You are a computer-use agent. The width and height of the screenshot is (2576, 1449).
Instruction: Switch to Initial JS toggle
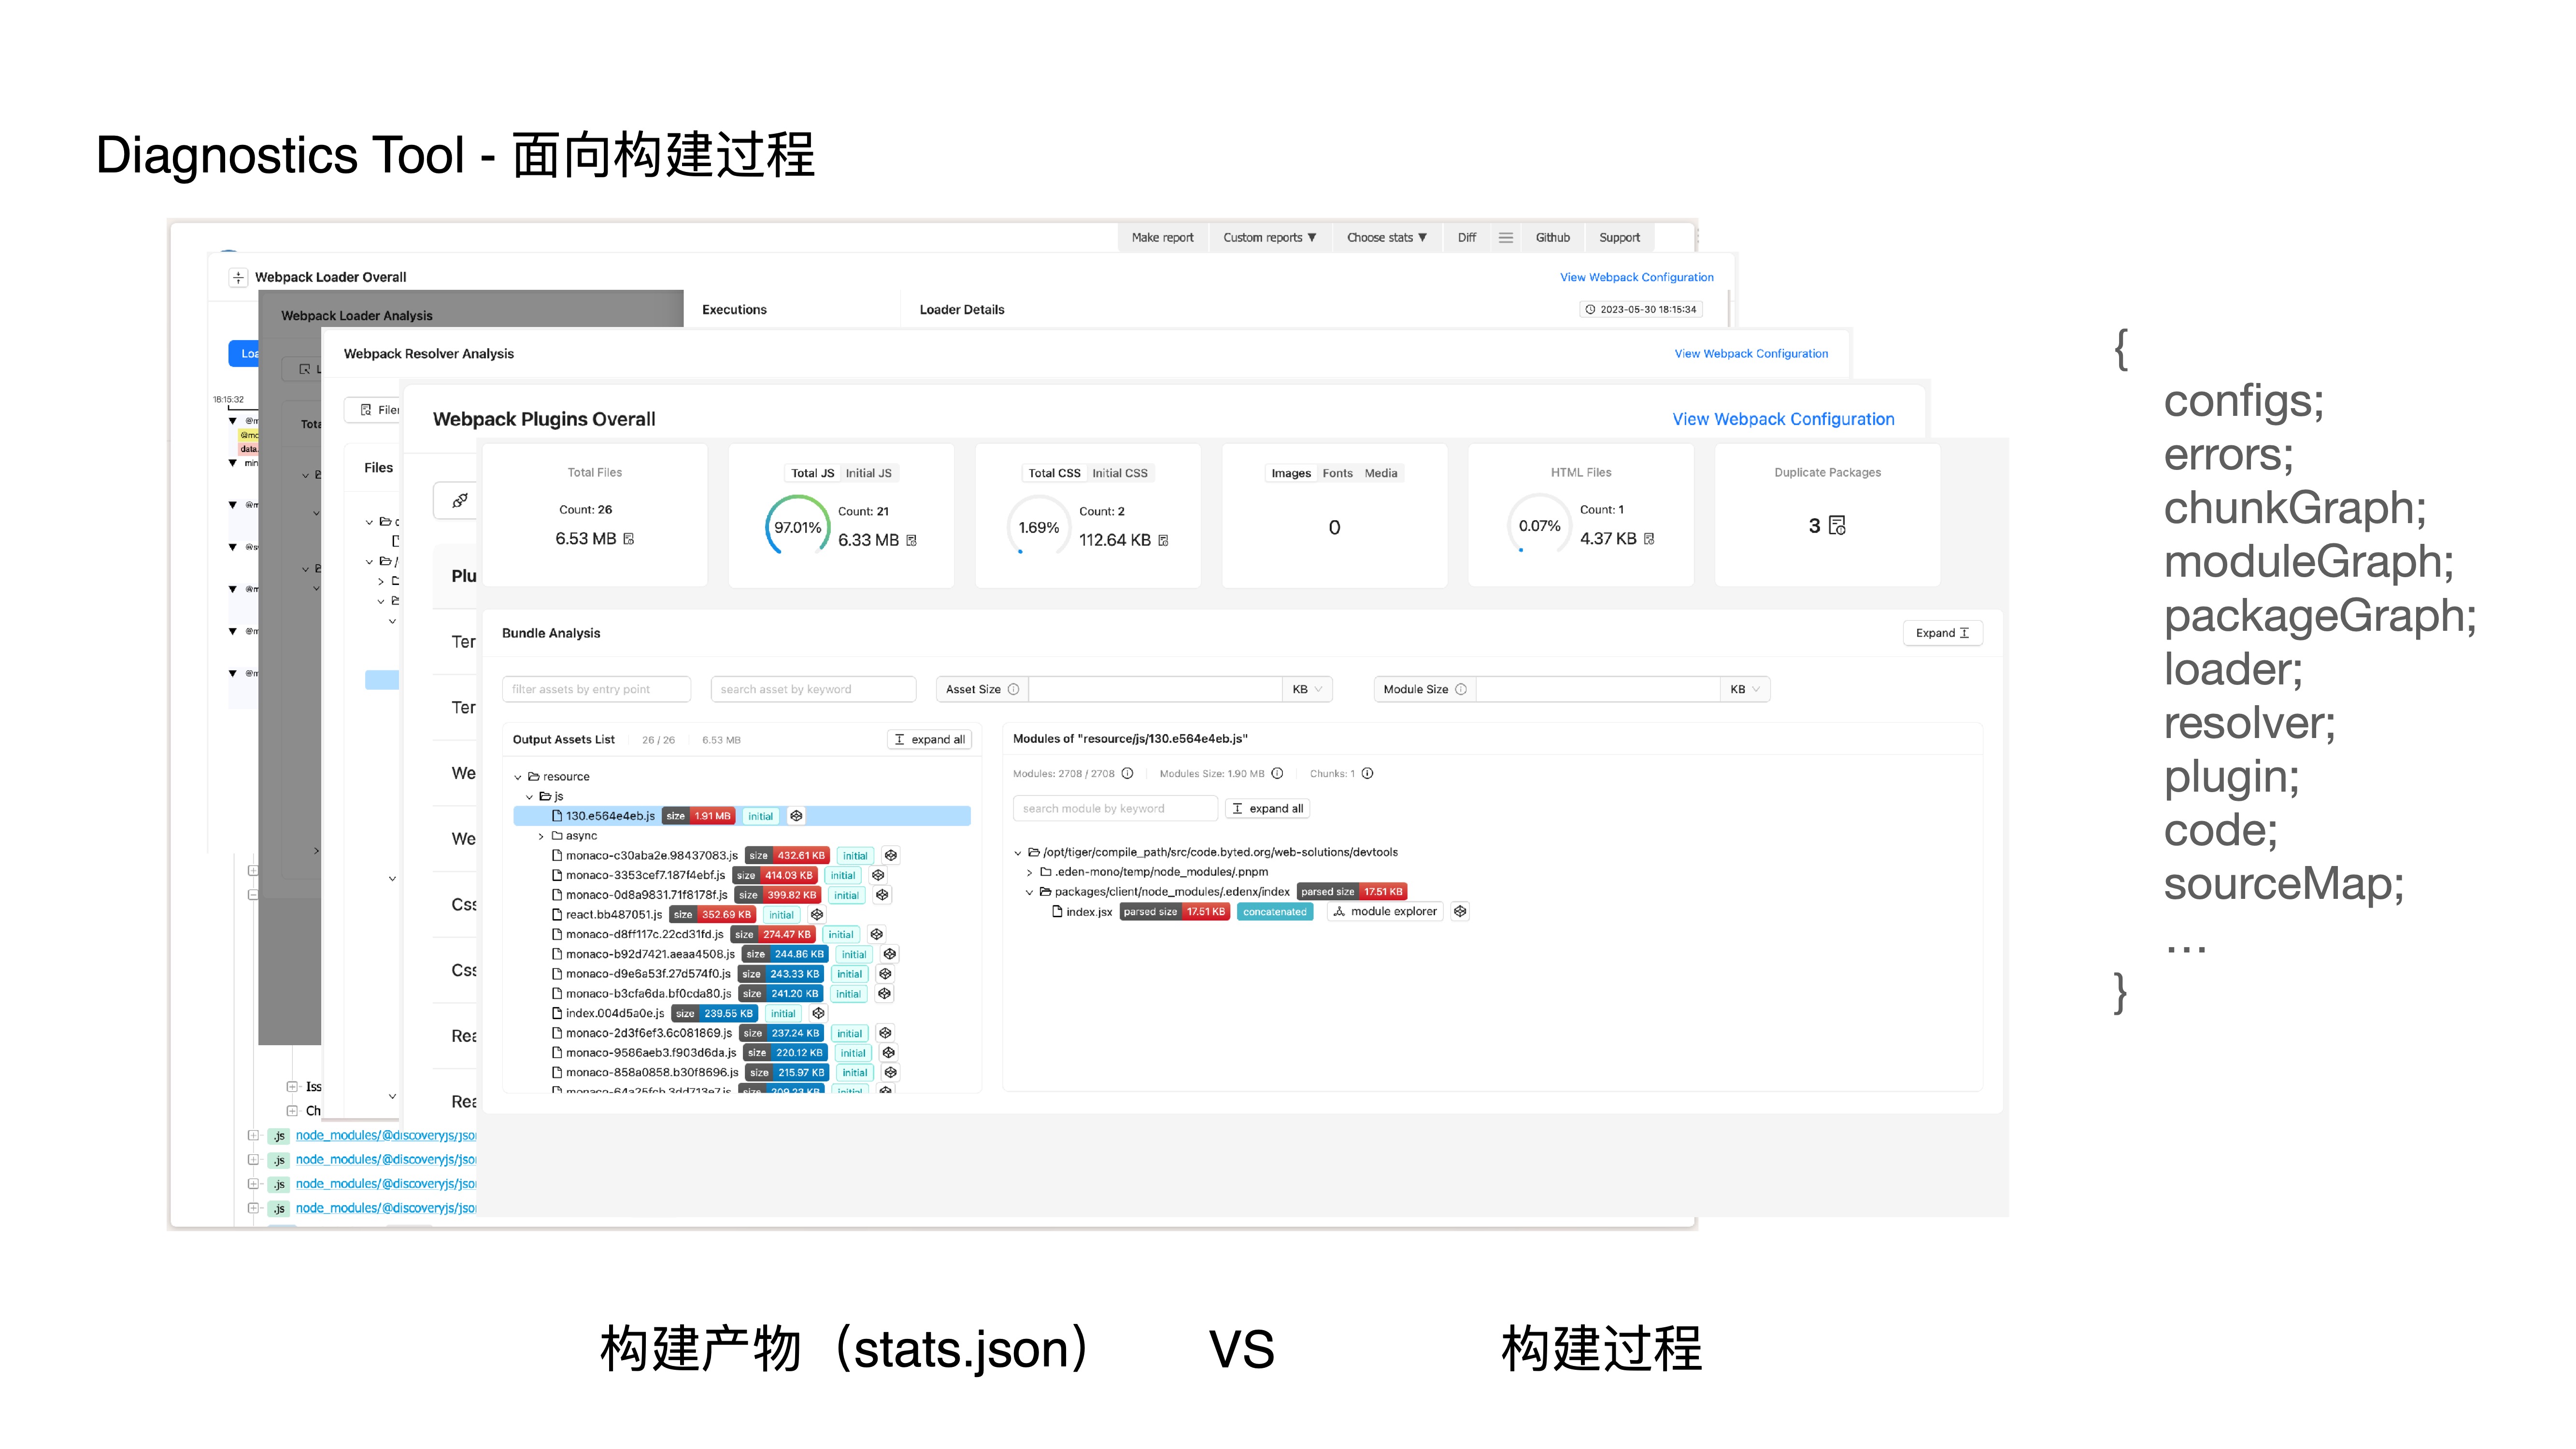[868, 473]
